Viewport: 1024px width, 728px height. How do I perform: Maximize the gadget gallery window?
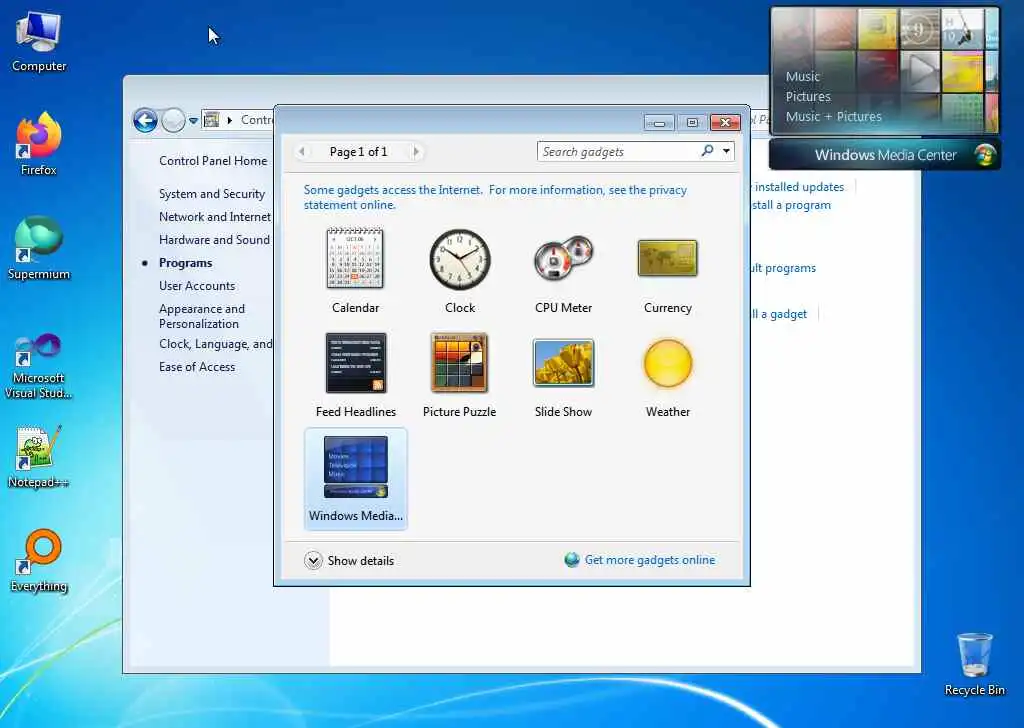(692, 122)
